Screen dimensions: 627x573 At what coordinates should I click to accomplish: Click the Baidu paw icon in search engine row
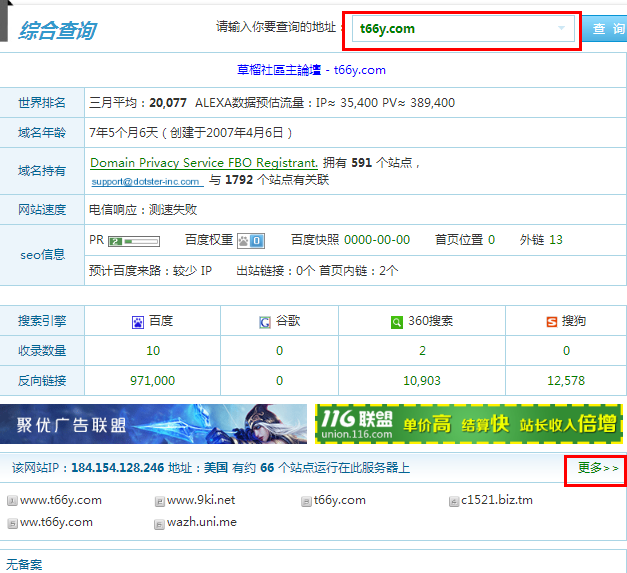pos(138,322)
